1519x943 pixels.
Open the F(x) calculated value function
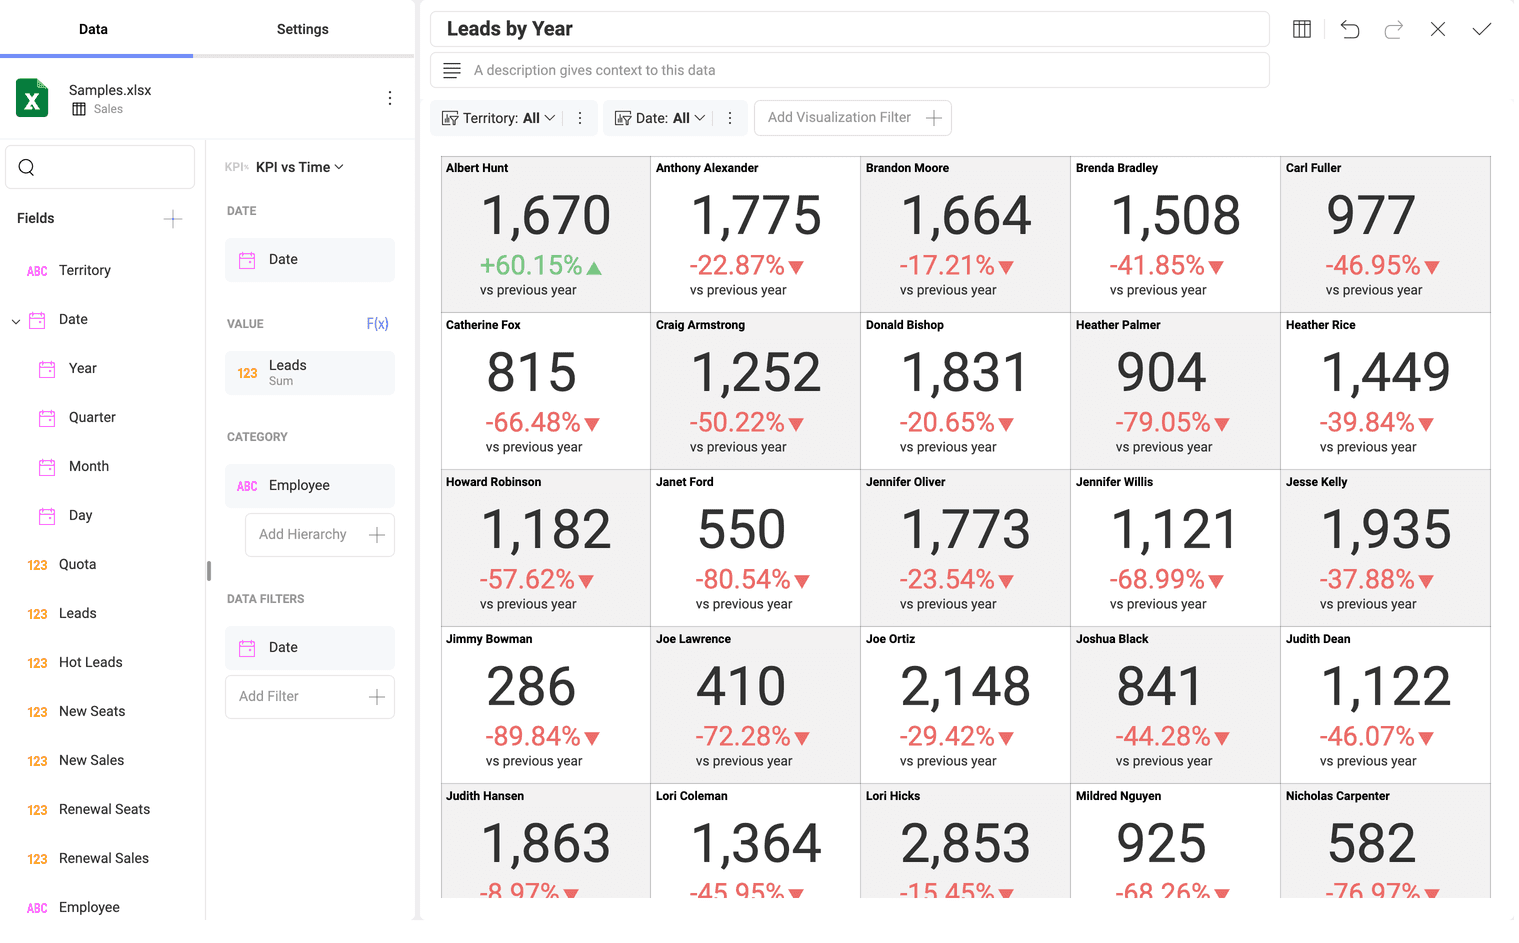pyautogui.click(x=377, y=324)
